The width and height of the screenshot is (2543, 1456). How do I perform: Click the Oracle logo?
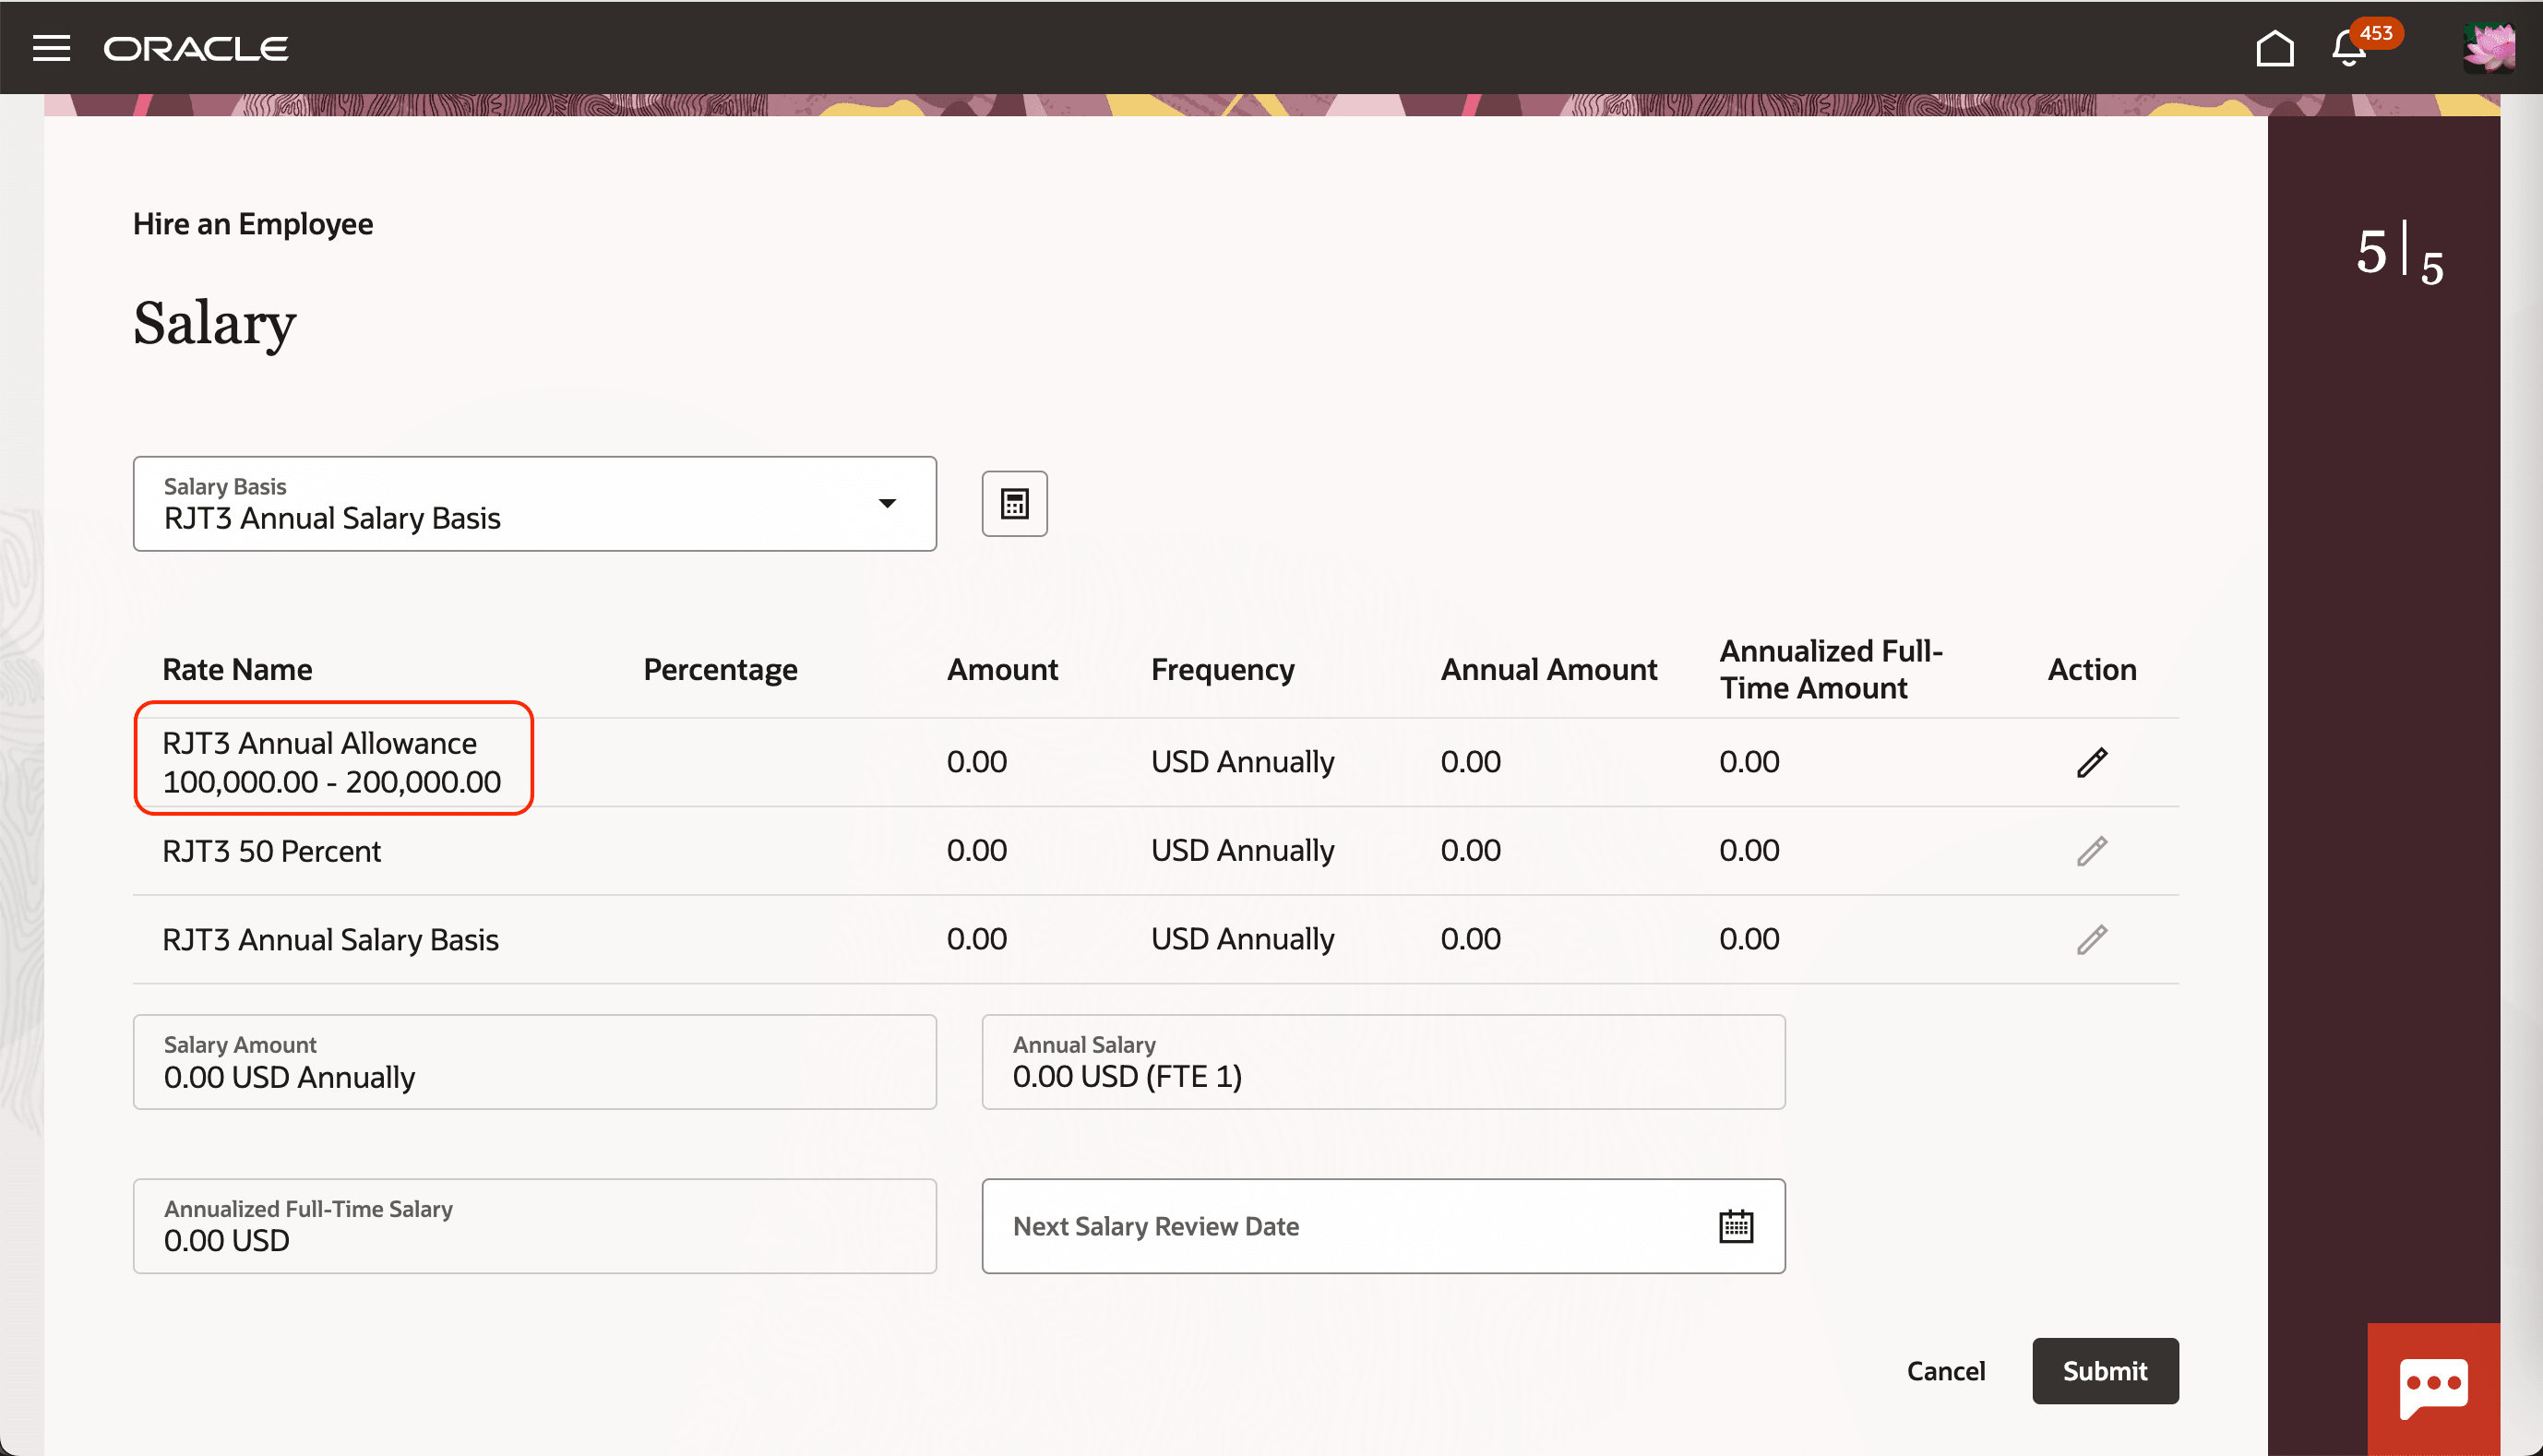coord(196,47)
